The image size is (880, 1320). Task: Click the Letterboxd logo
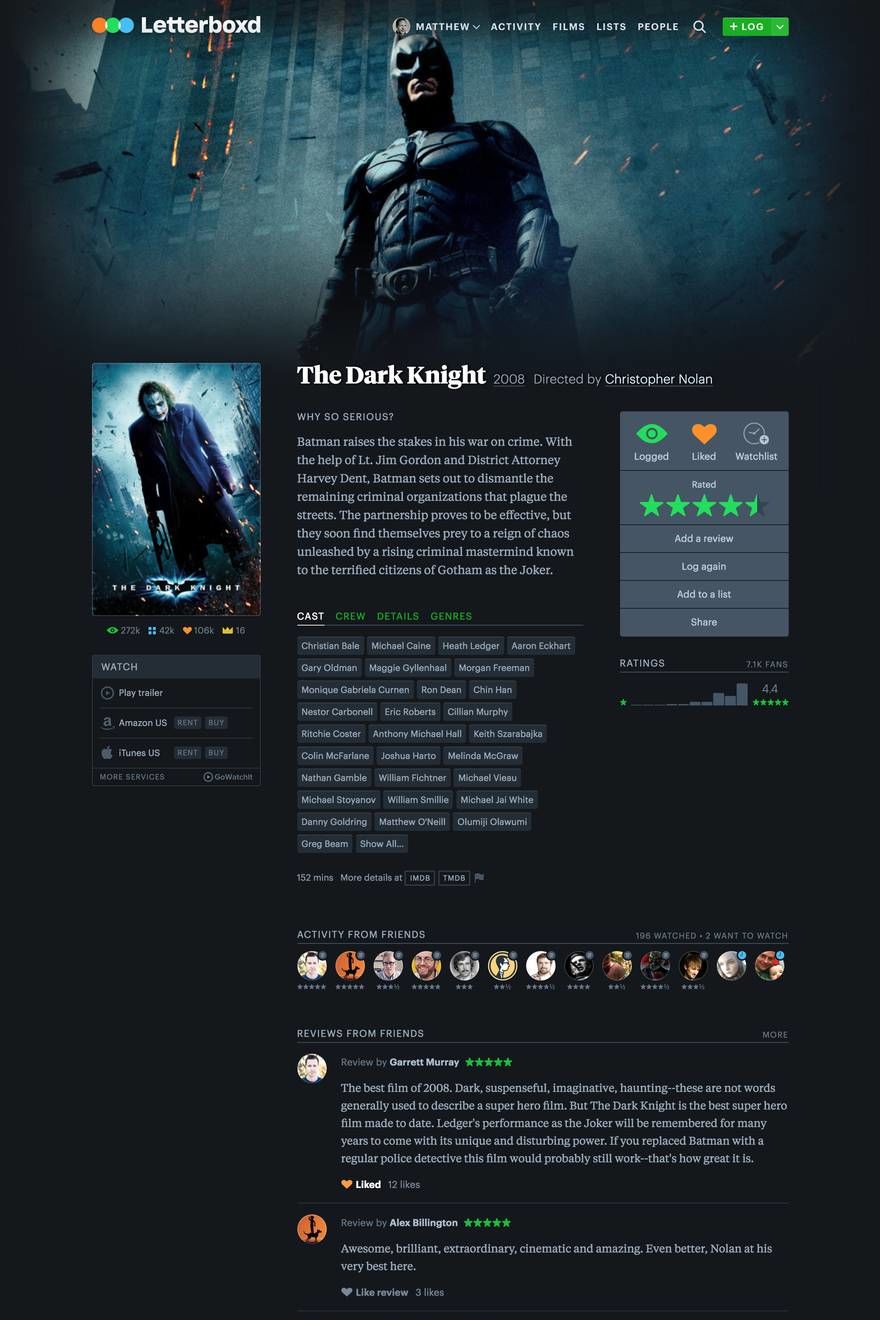pyautogui.click(x=176, y=25)
